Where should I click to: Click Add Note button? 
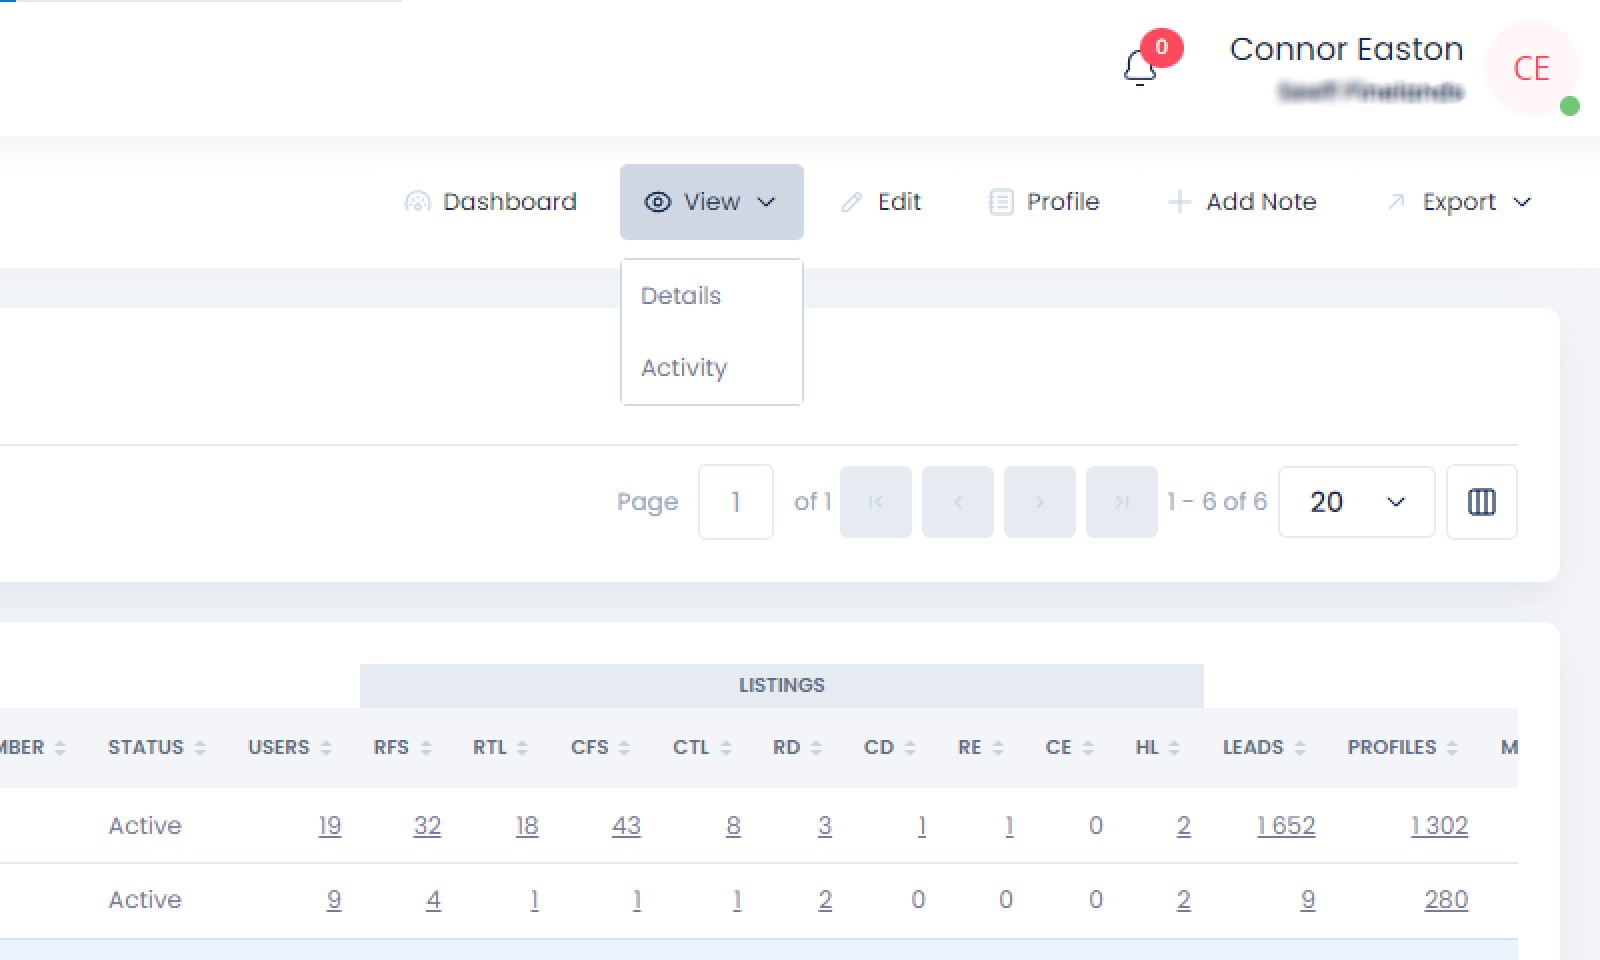click(x=1241, y=202)
